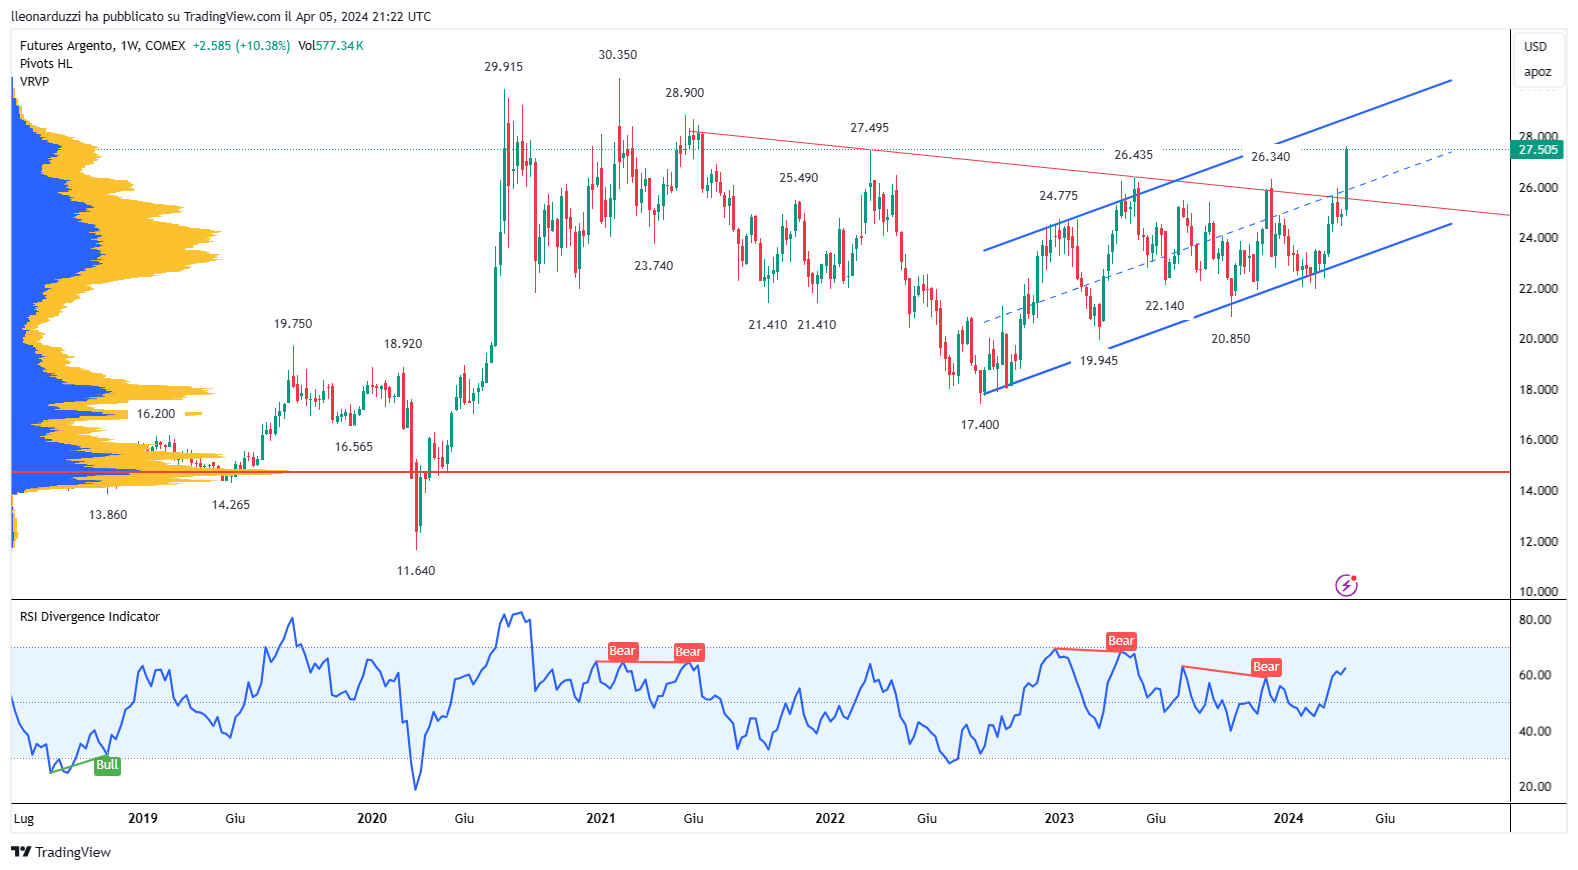Click the 26.435 pivot label
Viewport: 1578px width, 870px height.
pyautogui.click(x=1134, y=155)
